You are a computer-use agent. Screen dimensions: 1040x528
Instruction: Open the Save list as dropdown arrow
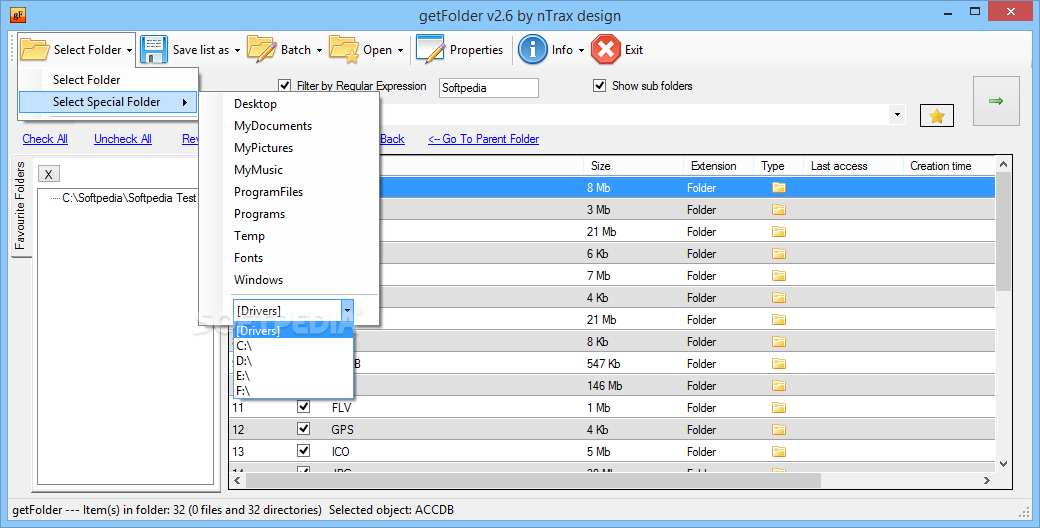click(x=237, y=50)
